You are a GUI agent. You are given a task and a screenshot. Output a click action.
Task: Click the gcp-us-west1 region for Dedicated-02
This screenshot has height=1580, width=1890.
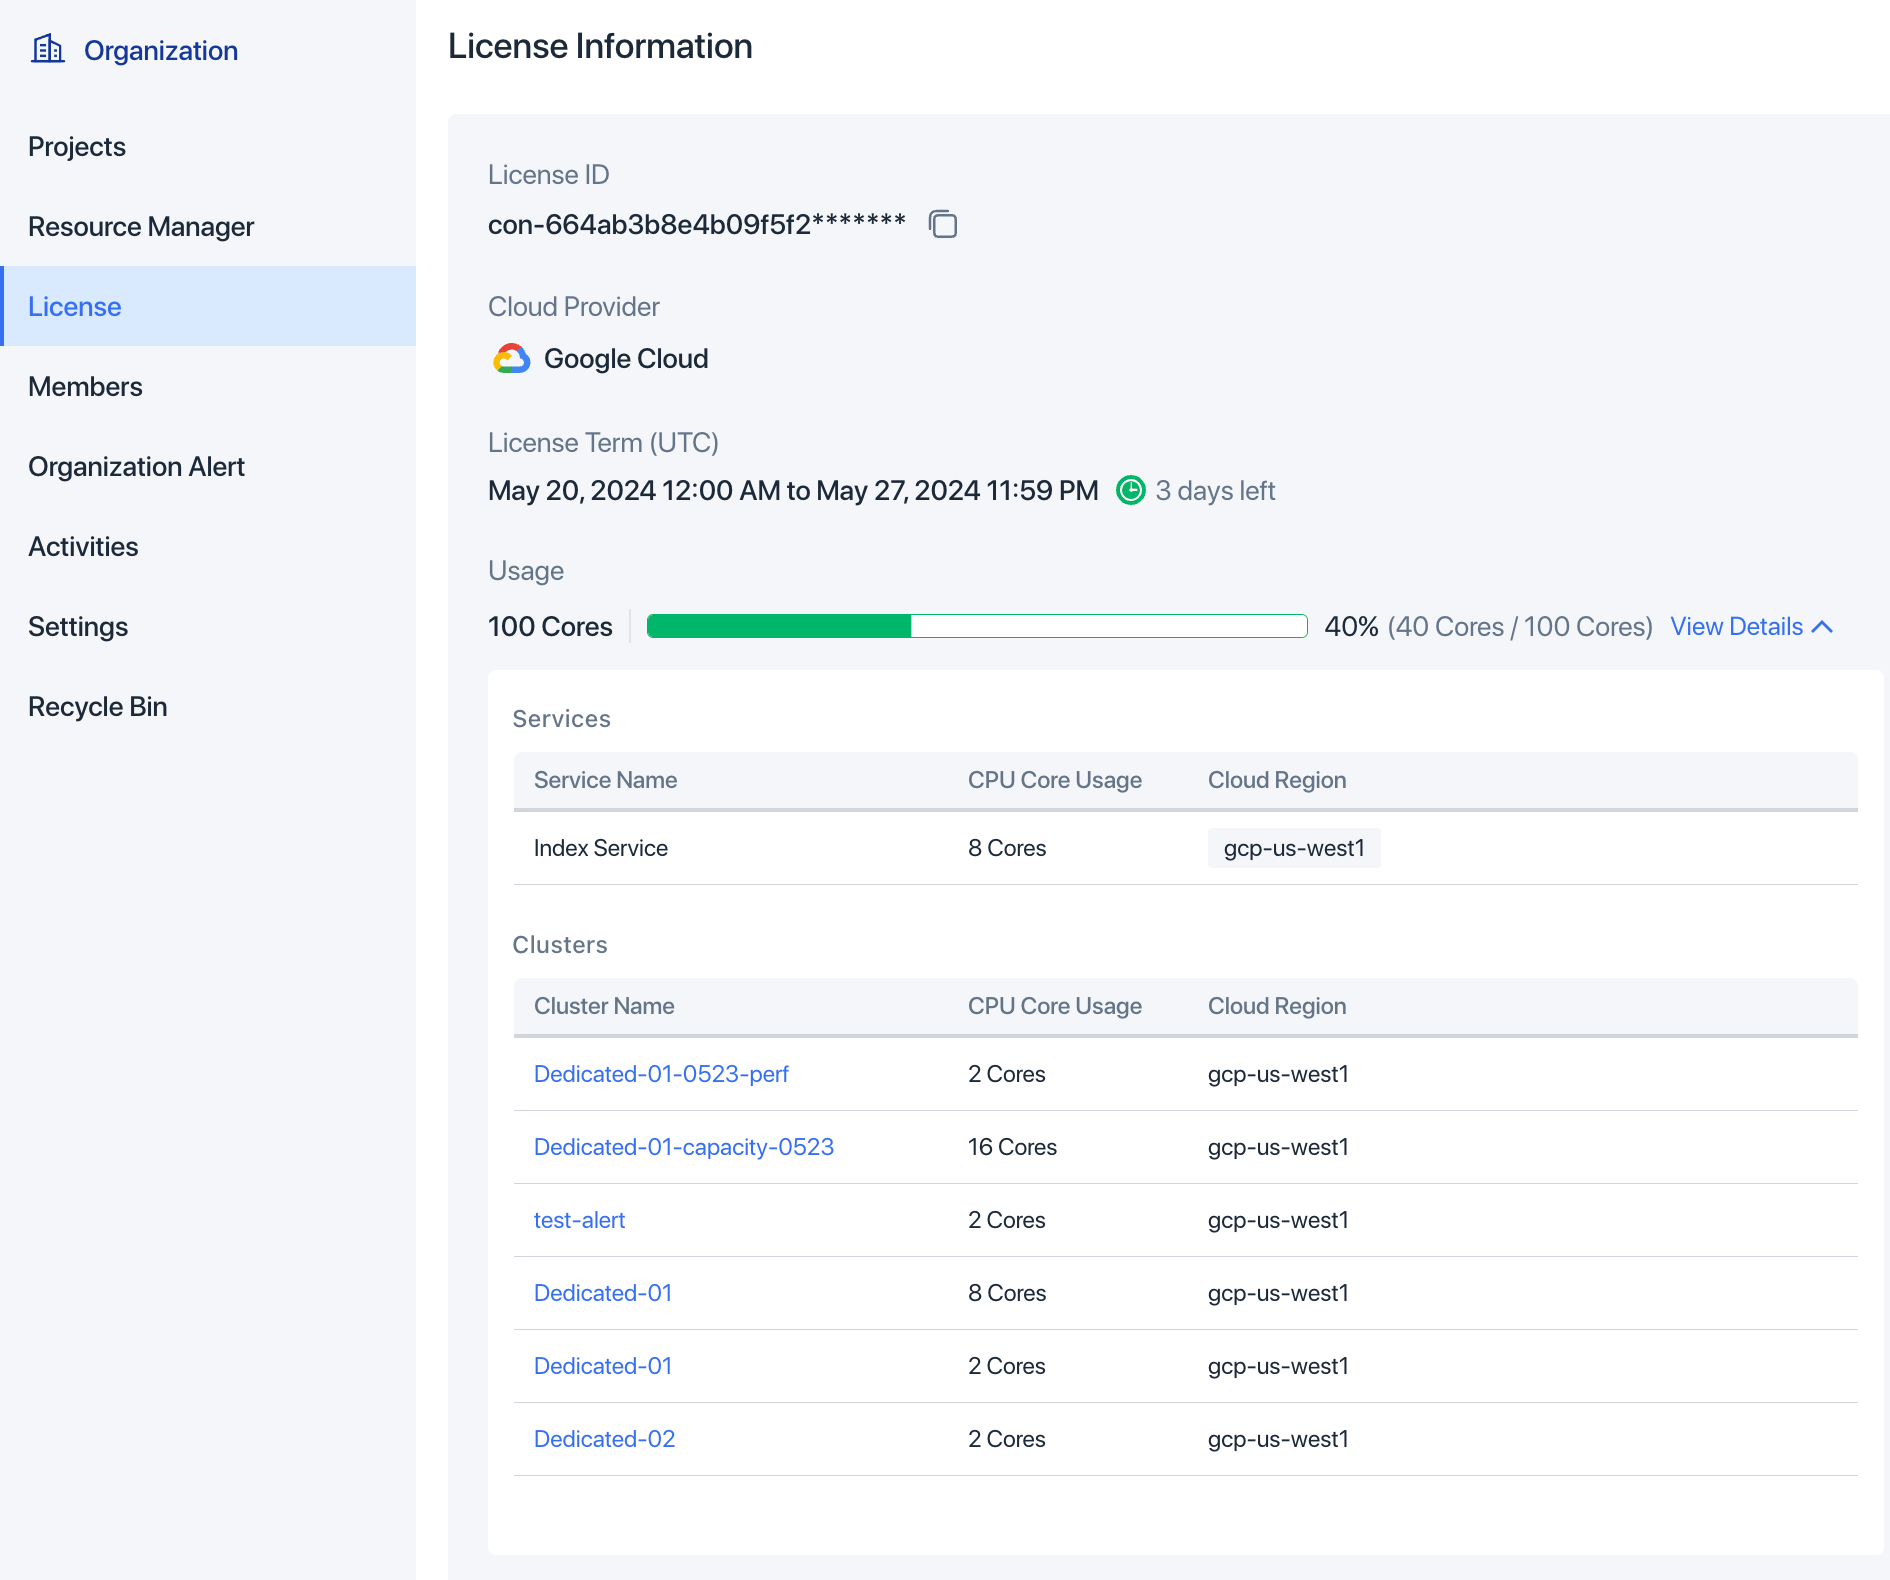coord(1278,1439)
